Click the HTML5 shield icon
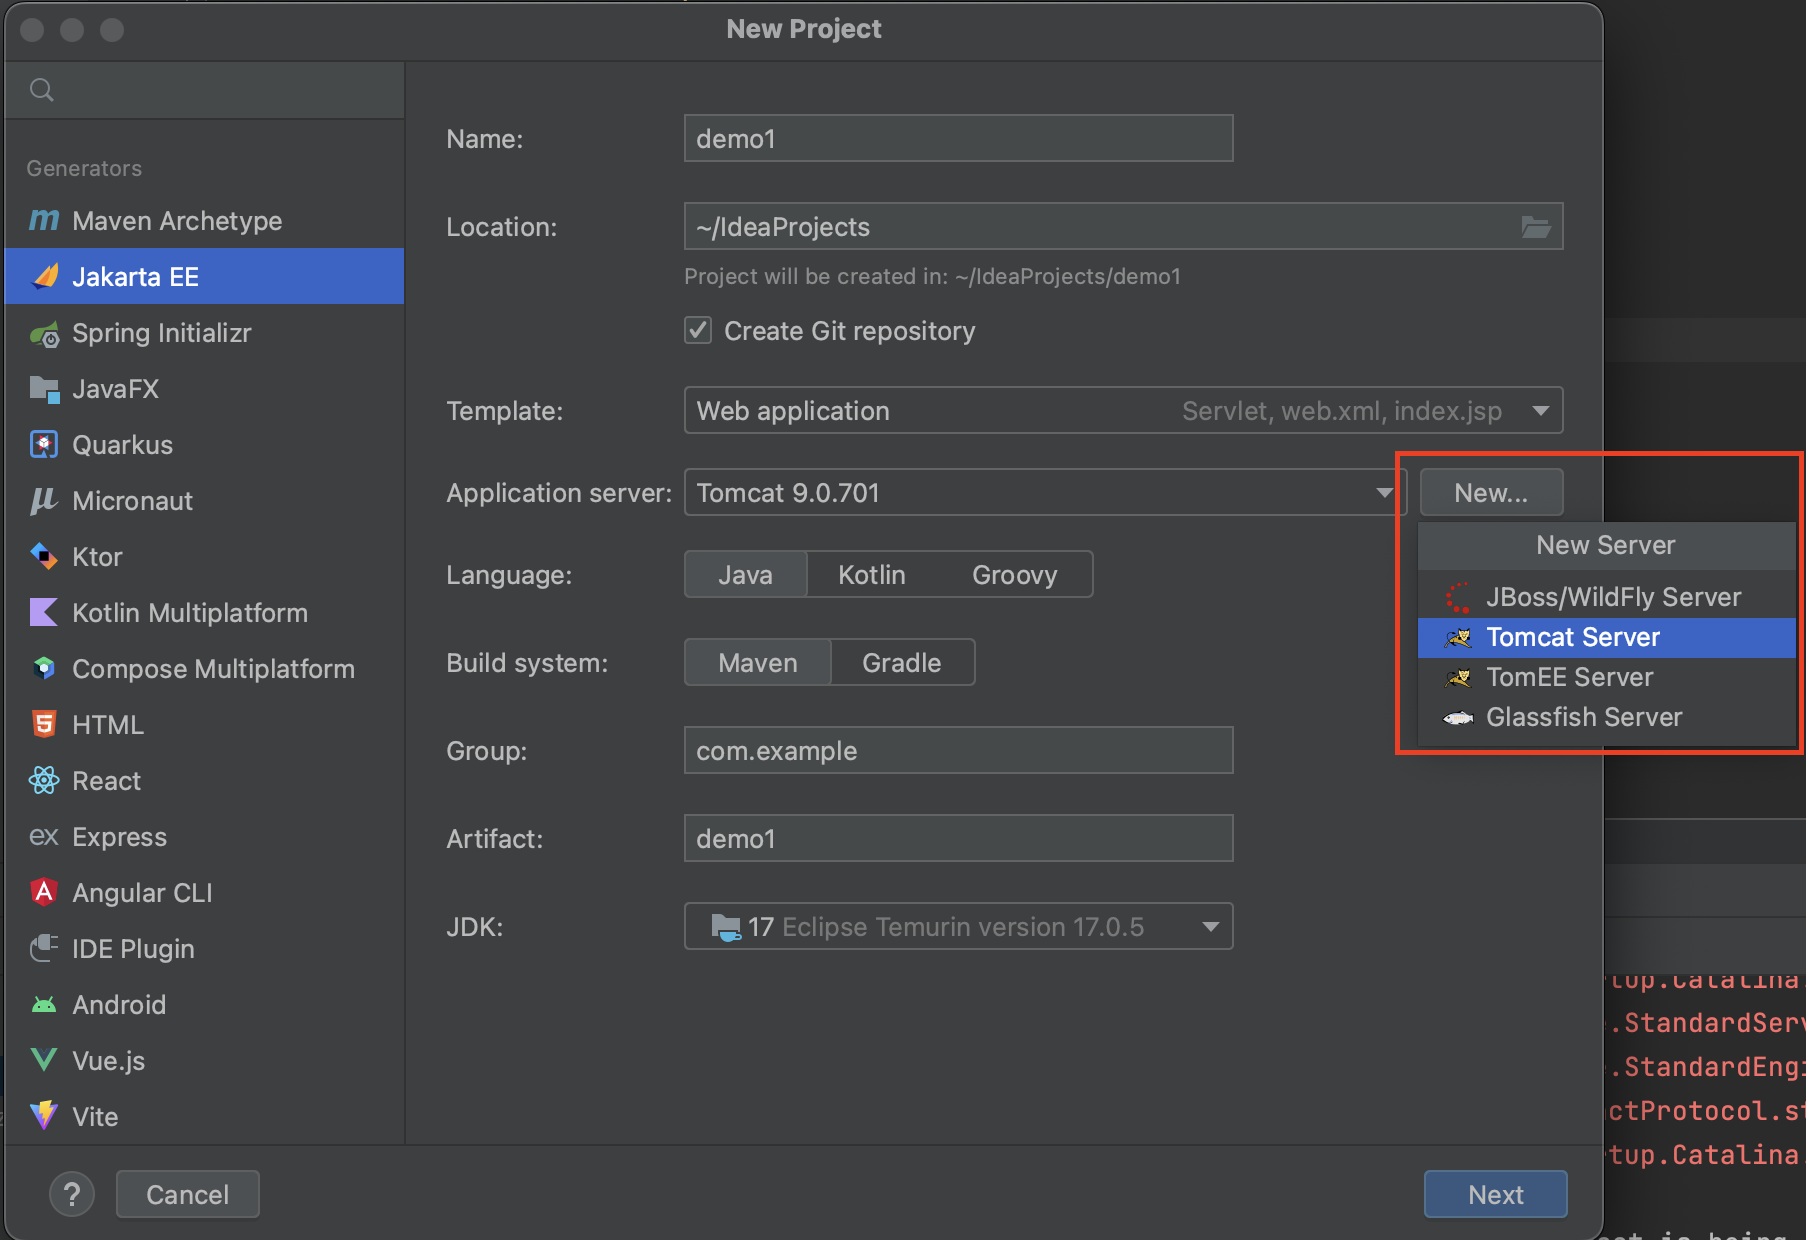Screen dimensions: 1806x1240 (44, 724)
